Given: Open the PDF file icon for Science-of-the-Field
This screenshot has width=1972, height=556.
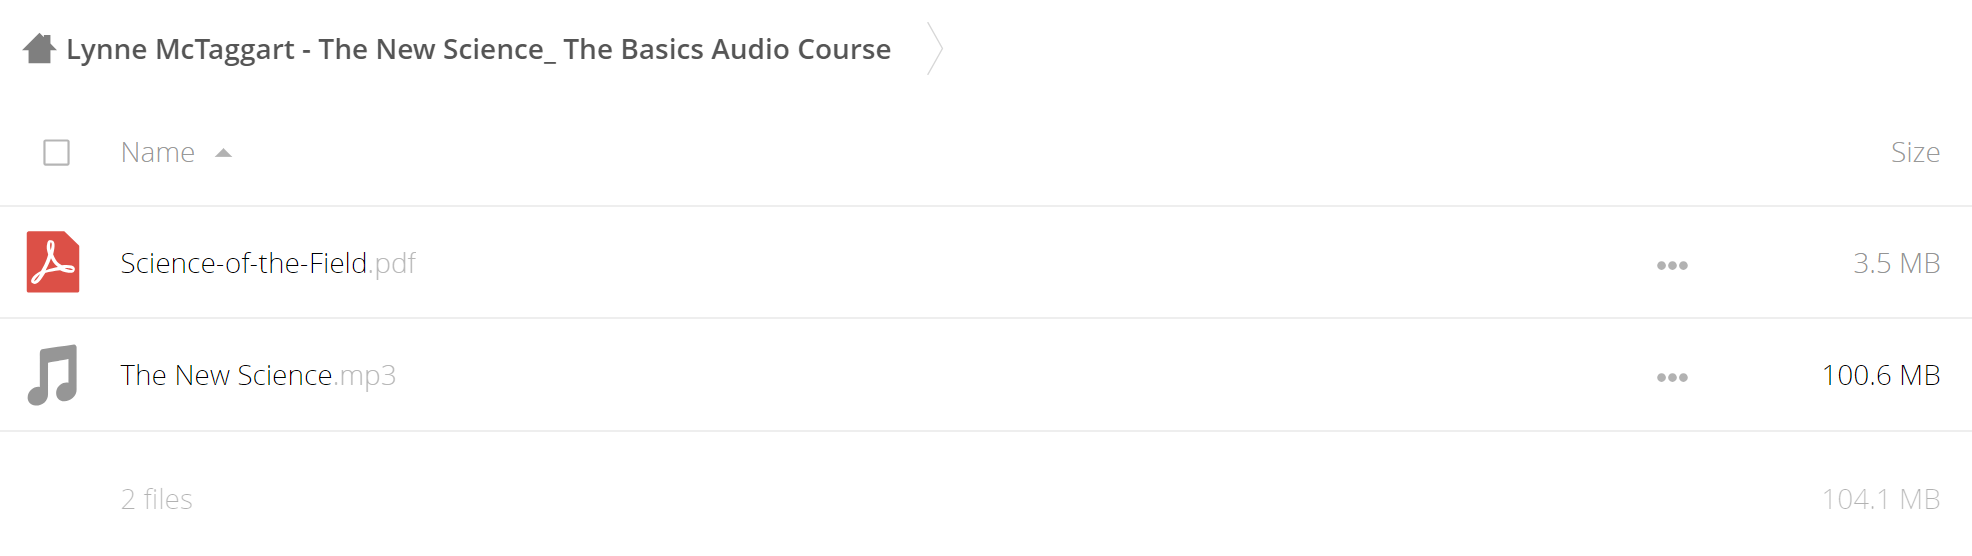Looking at the screenshot, I should 53,262.
